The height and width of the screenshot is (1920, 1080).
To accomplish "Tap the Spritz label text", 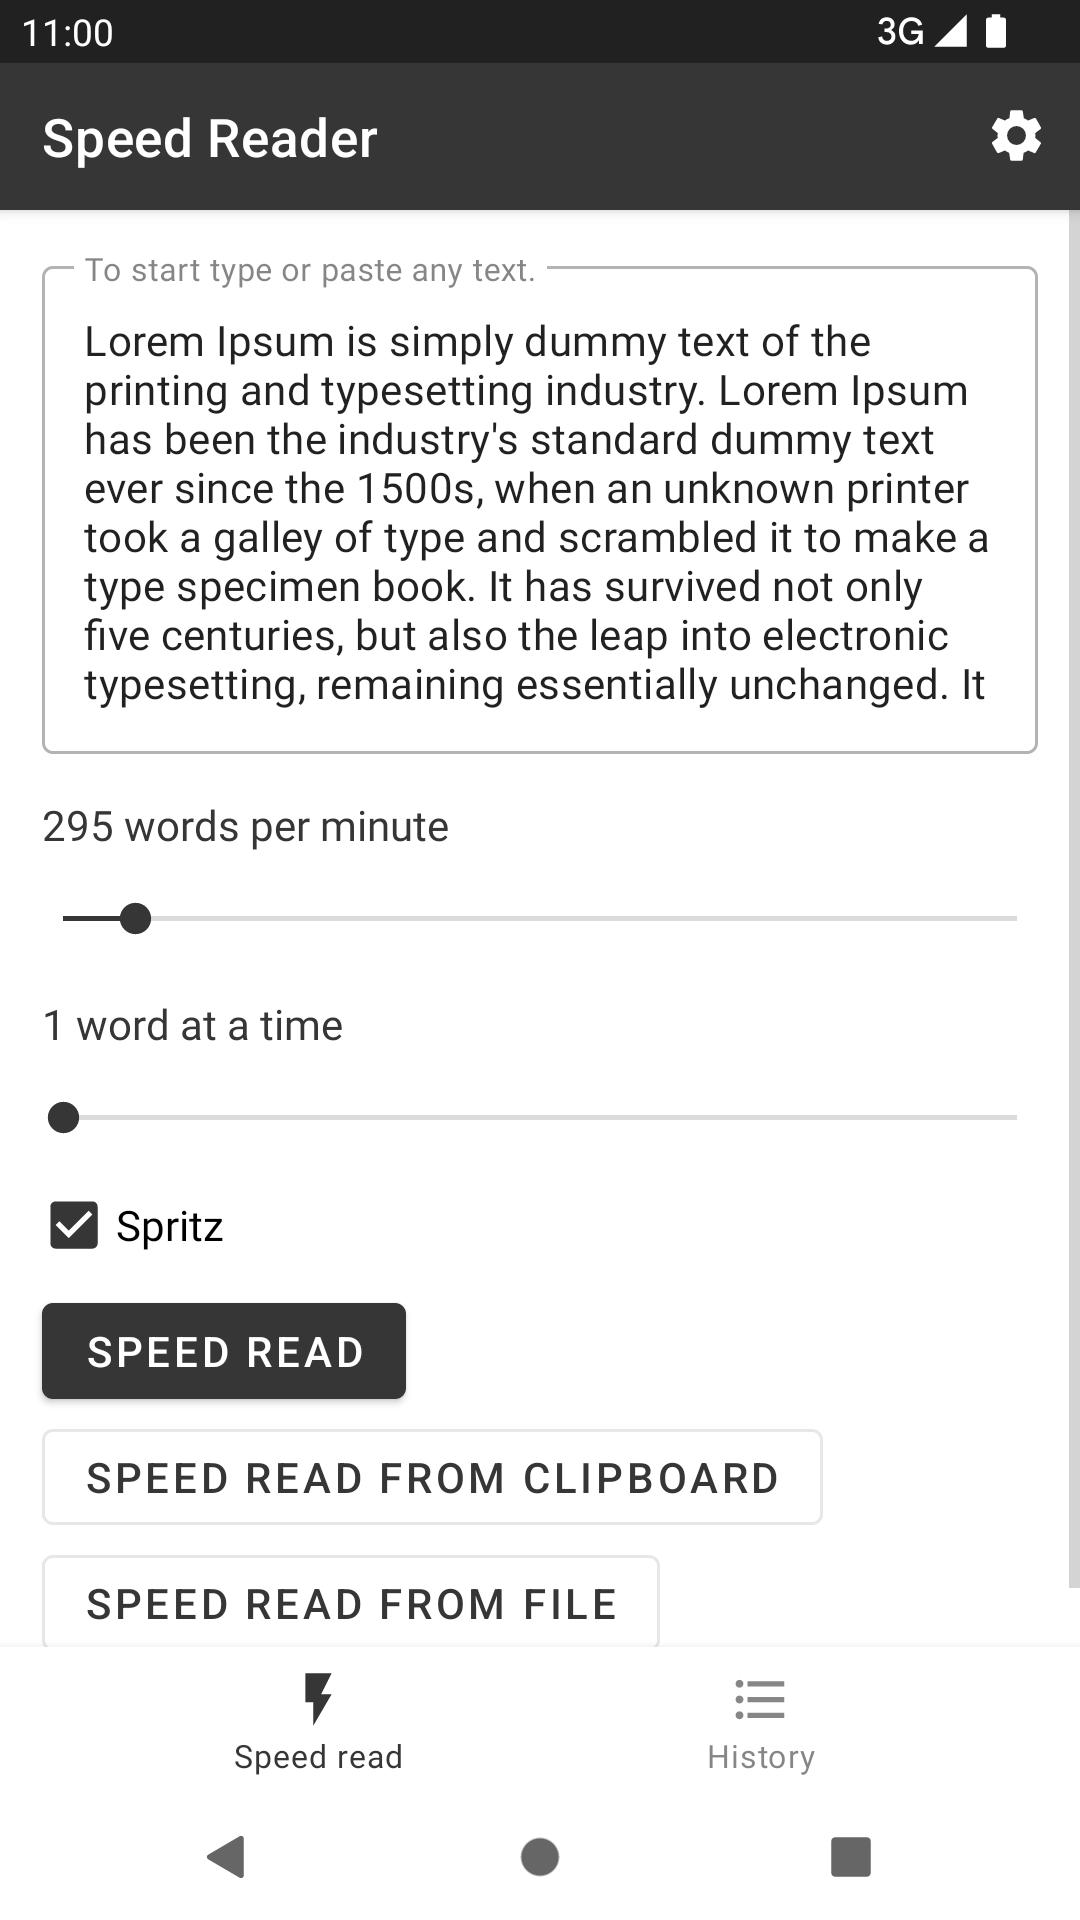I will [x=170, y=1227].
